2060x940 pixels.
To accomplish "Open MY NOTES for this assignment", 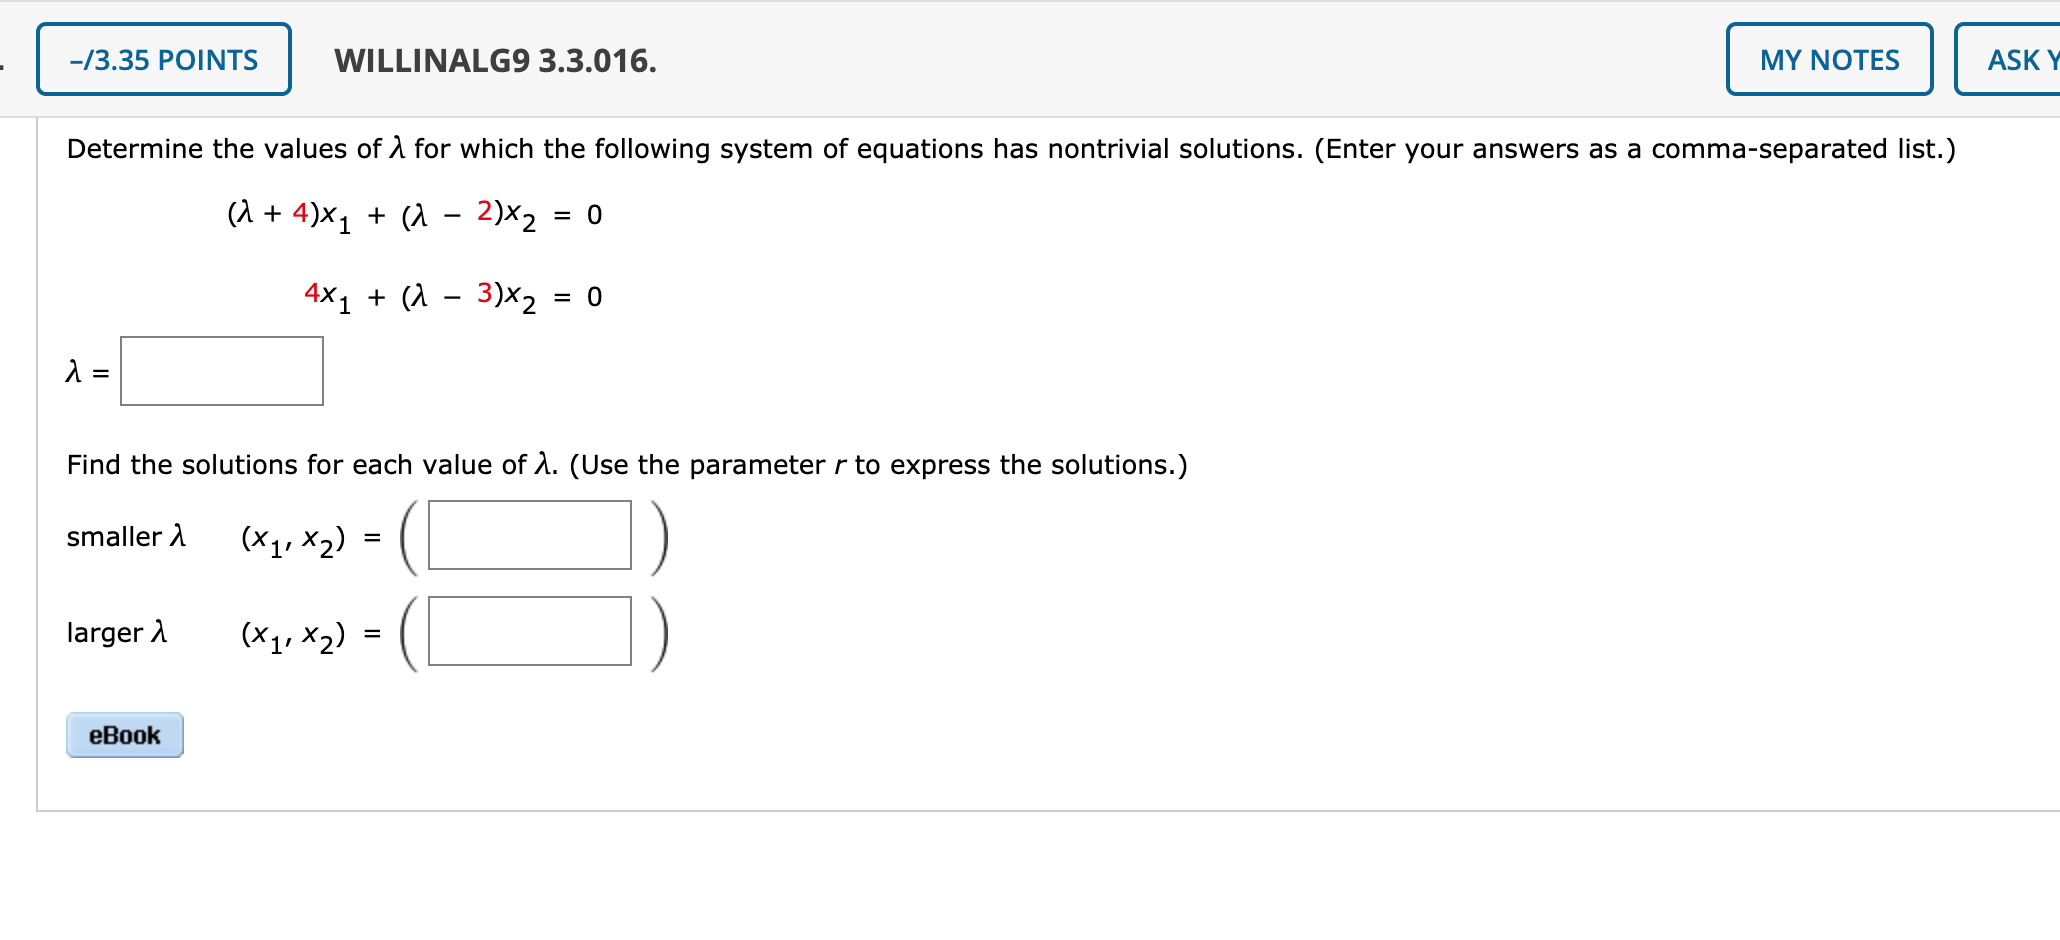I will pos(1829,60).
